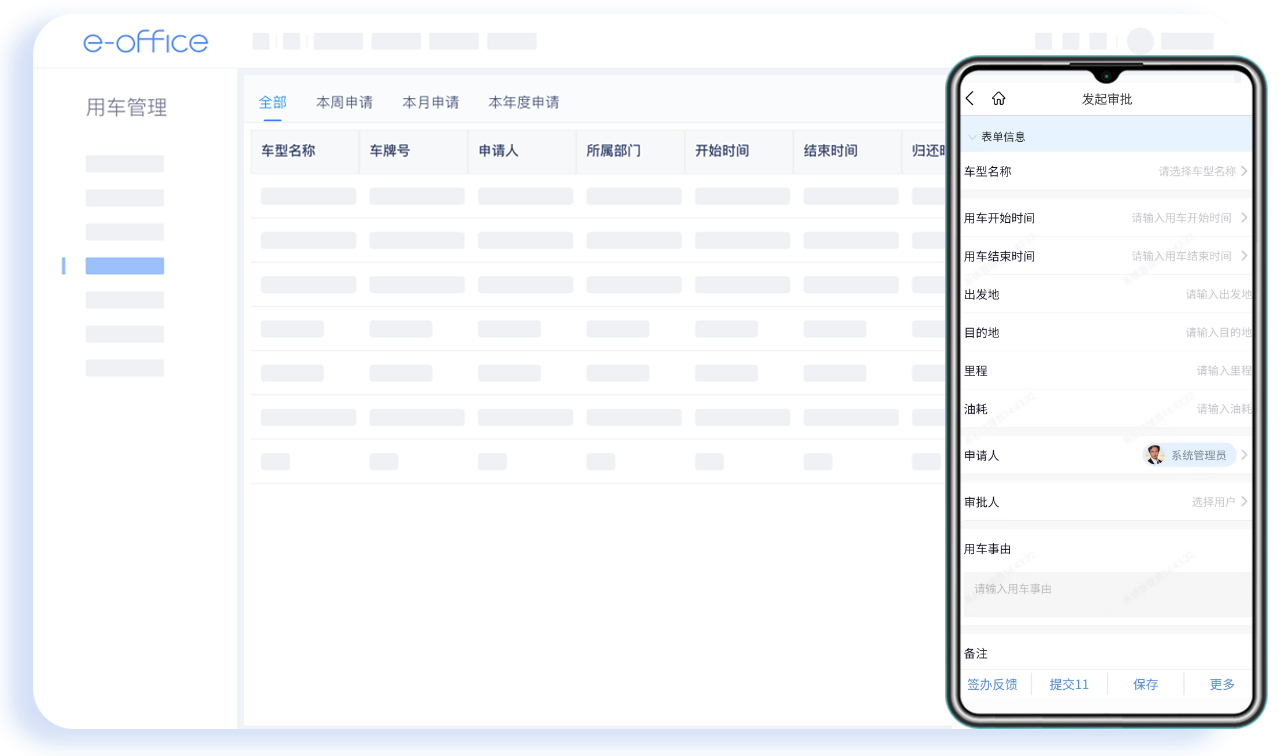This screenshot has height=756, width=1278.
Task: Click the e-office logo
Action: pos(146,42)
